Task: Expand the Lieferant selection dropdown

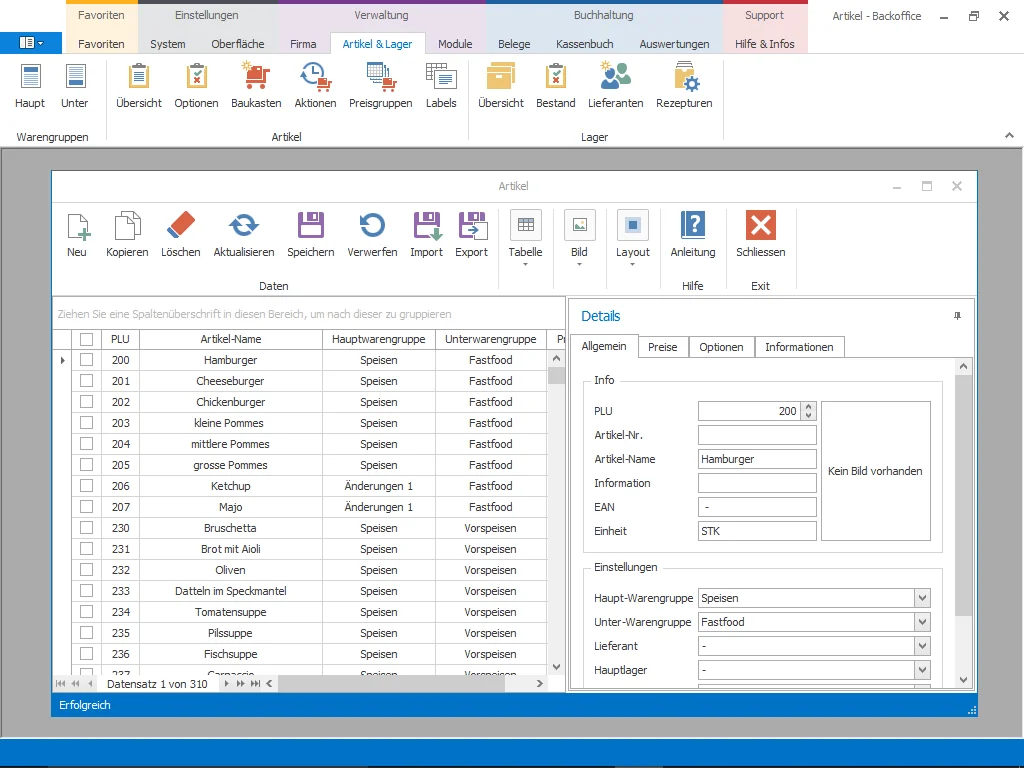Action: pos(922,645)
